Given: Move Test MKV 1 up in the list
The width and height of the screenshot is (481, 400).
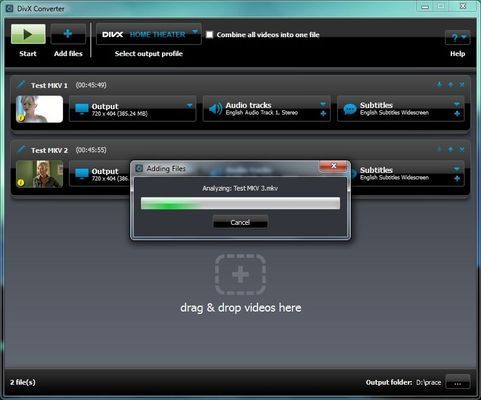Looking at the screenshot, I should 450,85.
